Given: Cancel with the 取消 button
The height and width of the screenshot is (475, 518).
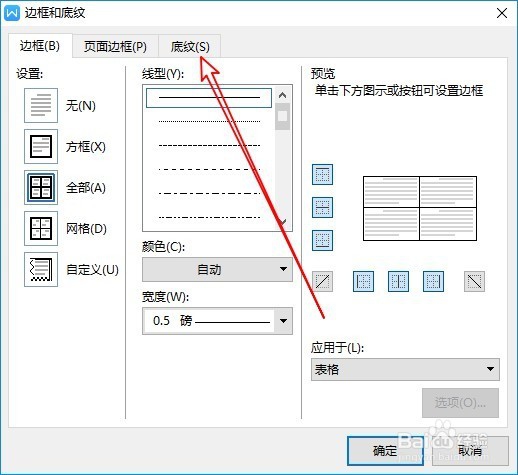Looking at the screenshot, I should [x=470, y=451].
